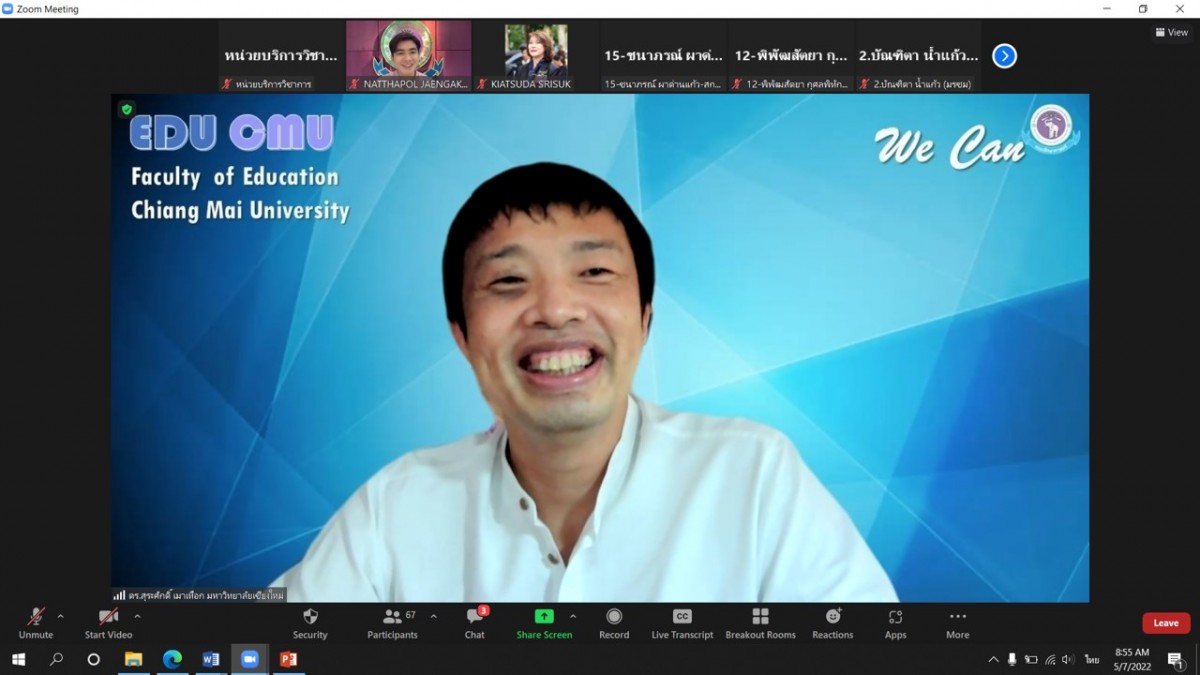
Task: Expand Share Screen options arrow
Action: click(x=573, y=616)
